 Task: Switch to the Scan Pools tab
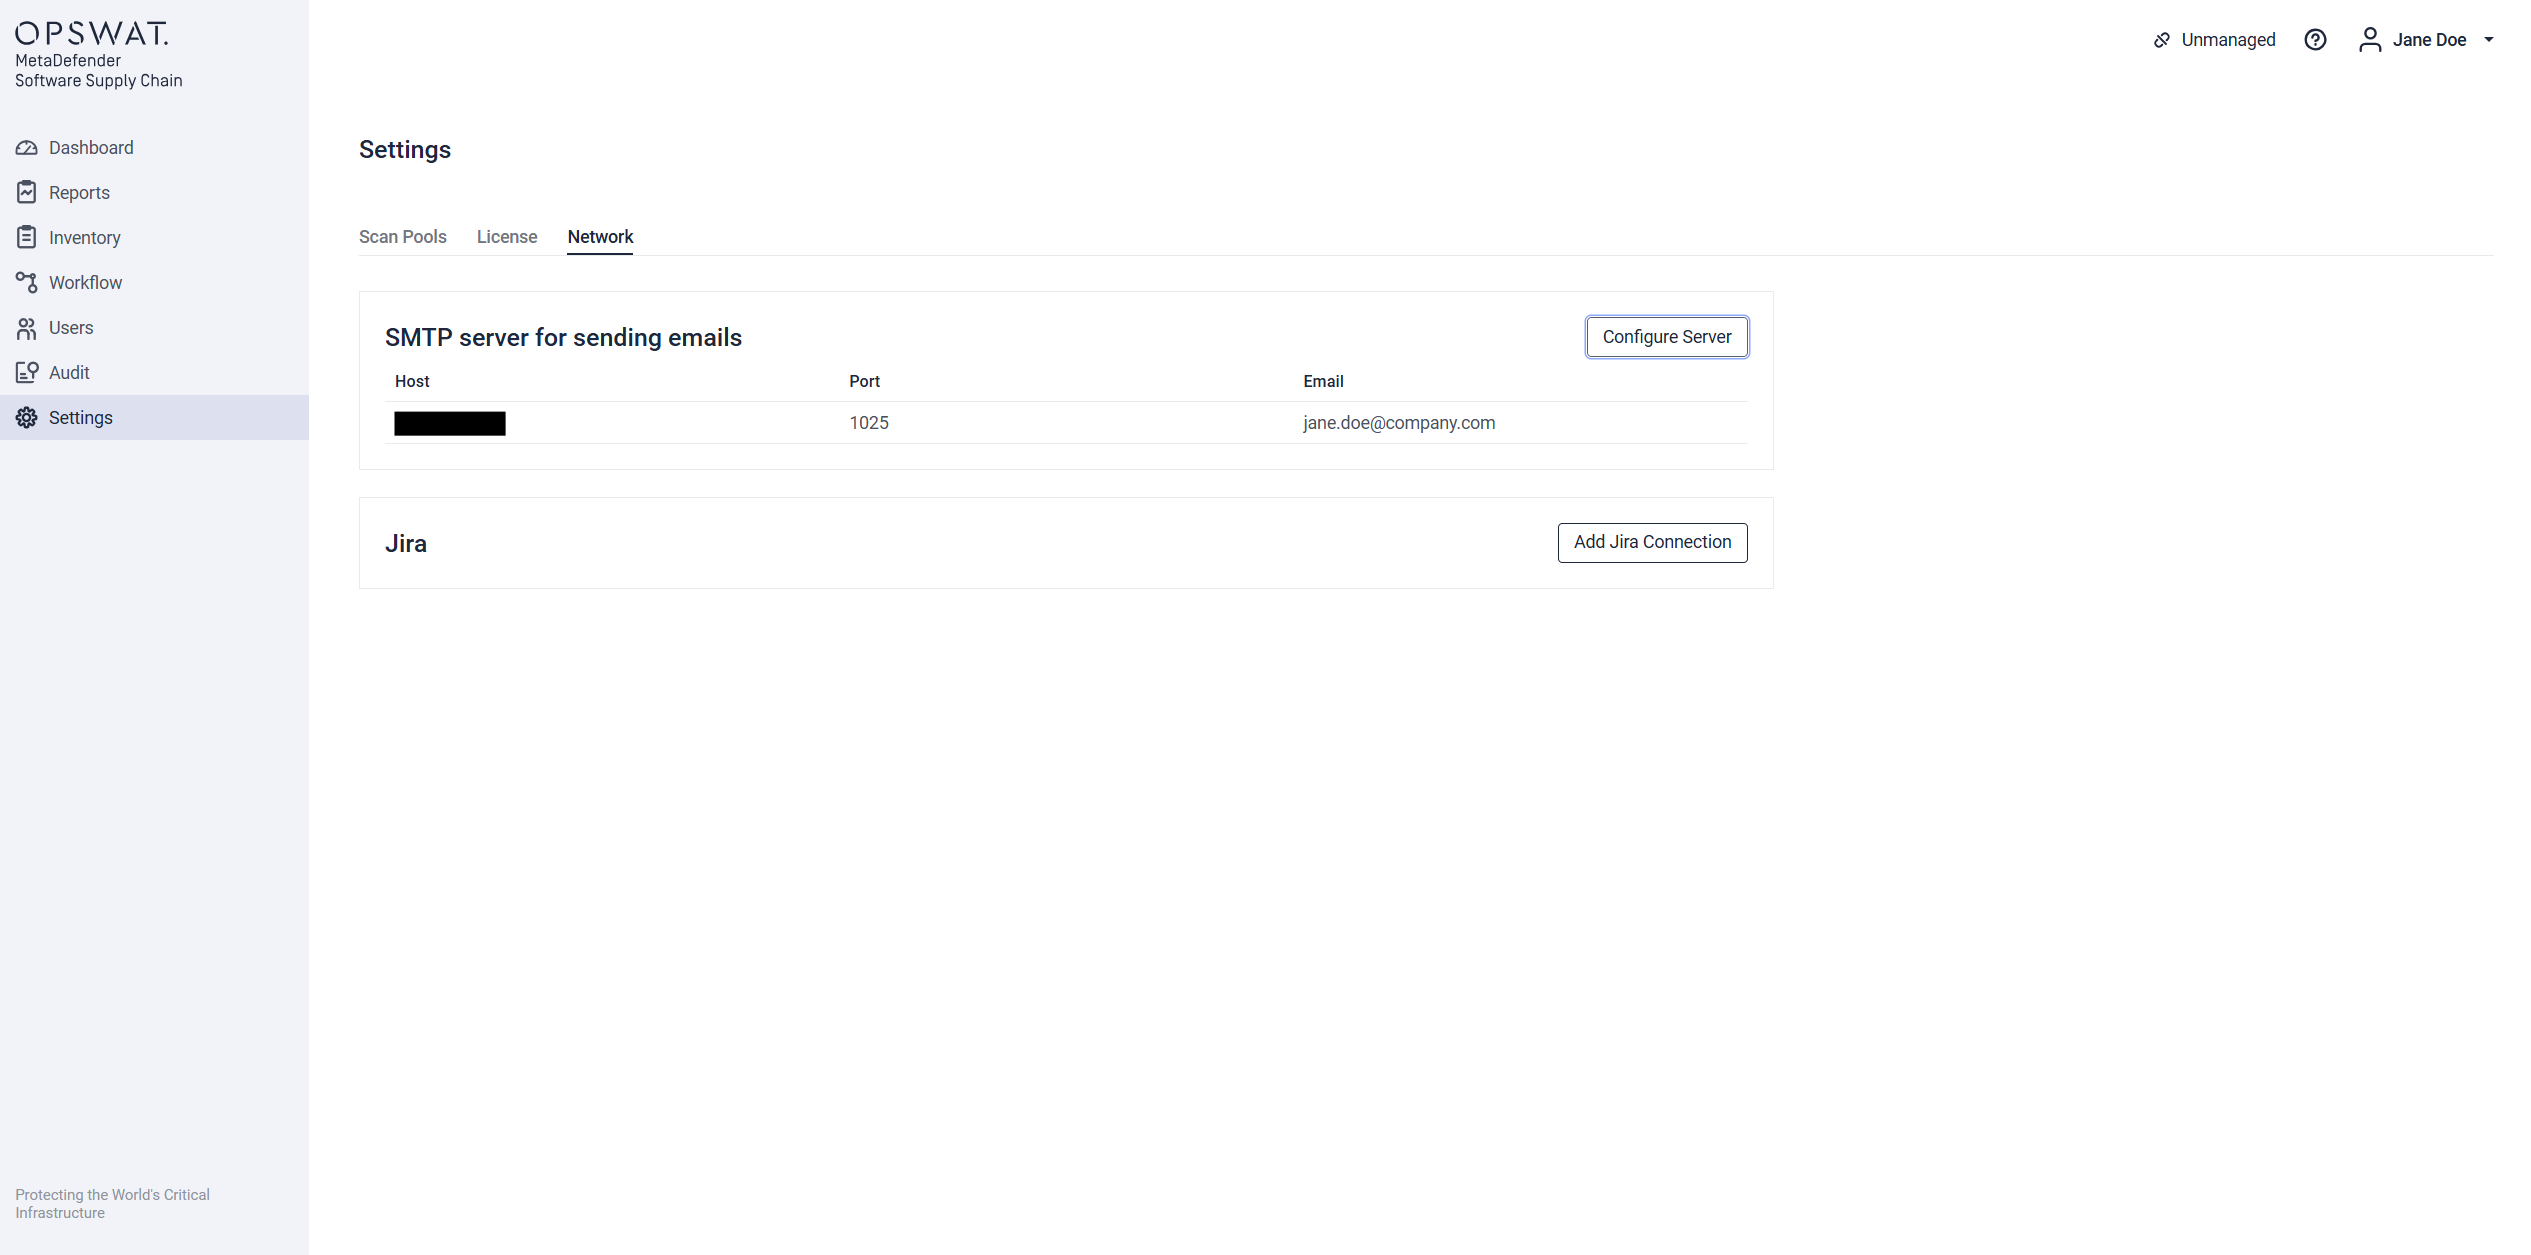(403, 237)
